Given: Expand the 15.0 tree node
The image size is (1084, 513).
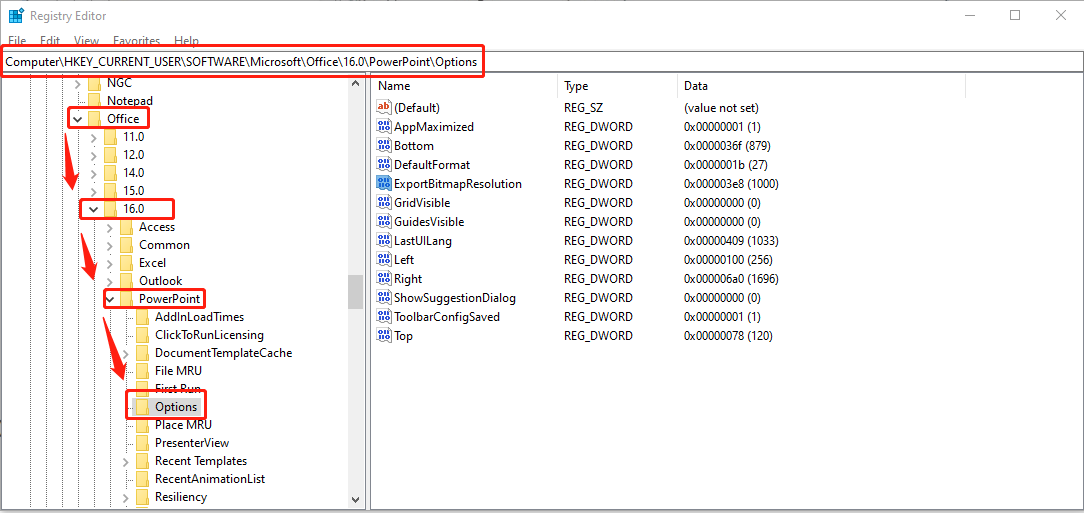Looking at the screenshot, I should click(x=93, y=191).
